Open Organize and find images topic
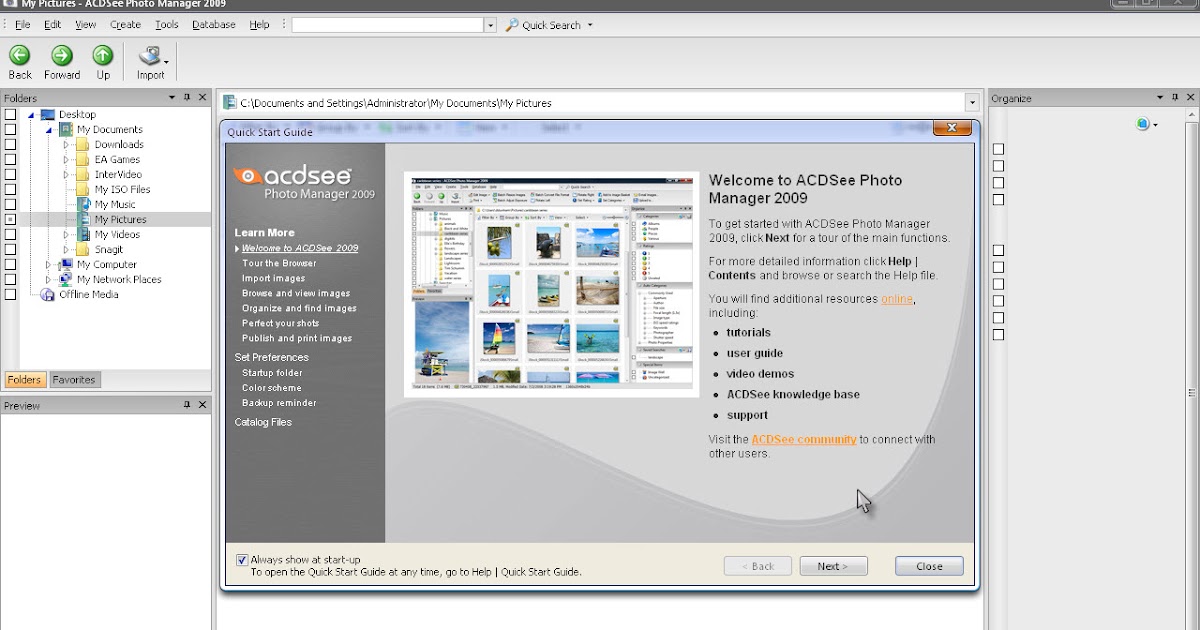 point(299,308)
